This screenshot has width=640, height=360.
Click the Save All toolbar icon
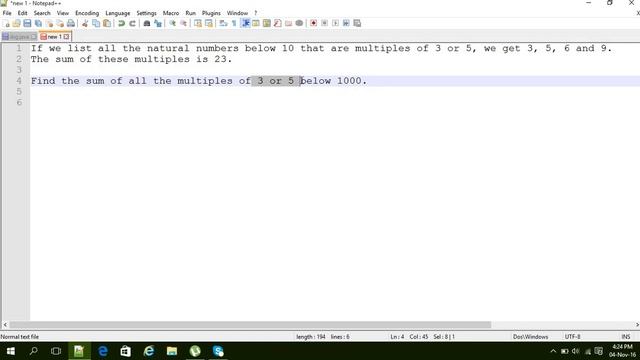click(38, 23)
